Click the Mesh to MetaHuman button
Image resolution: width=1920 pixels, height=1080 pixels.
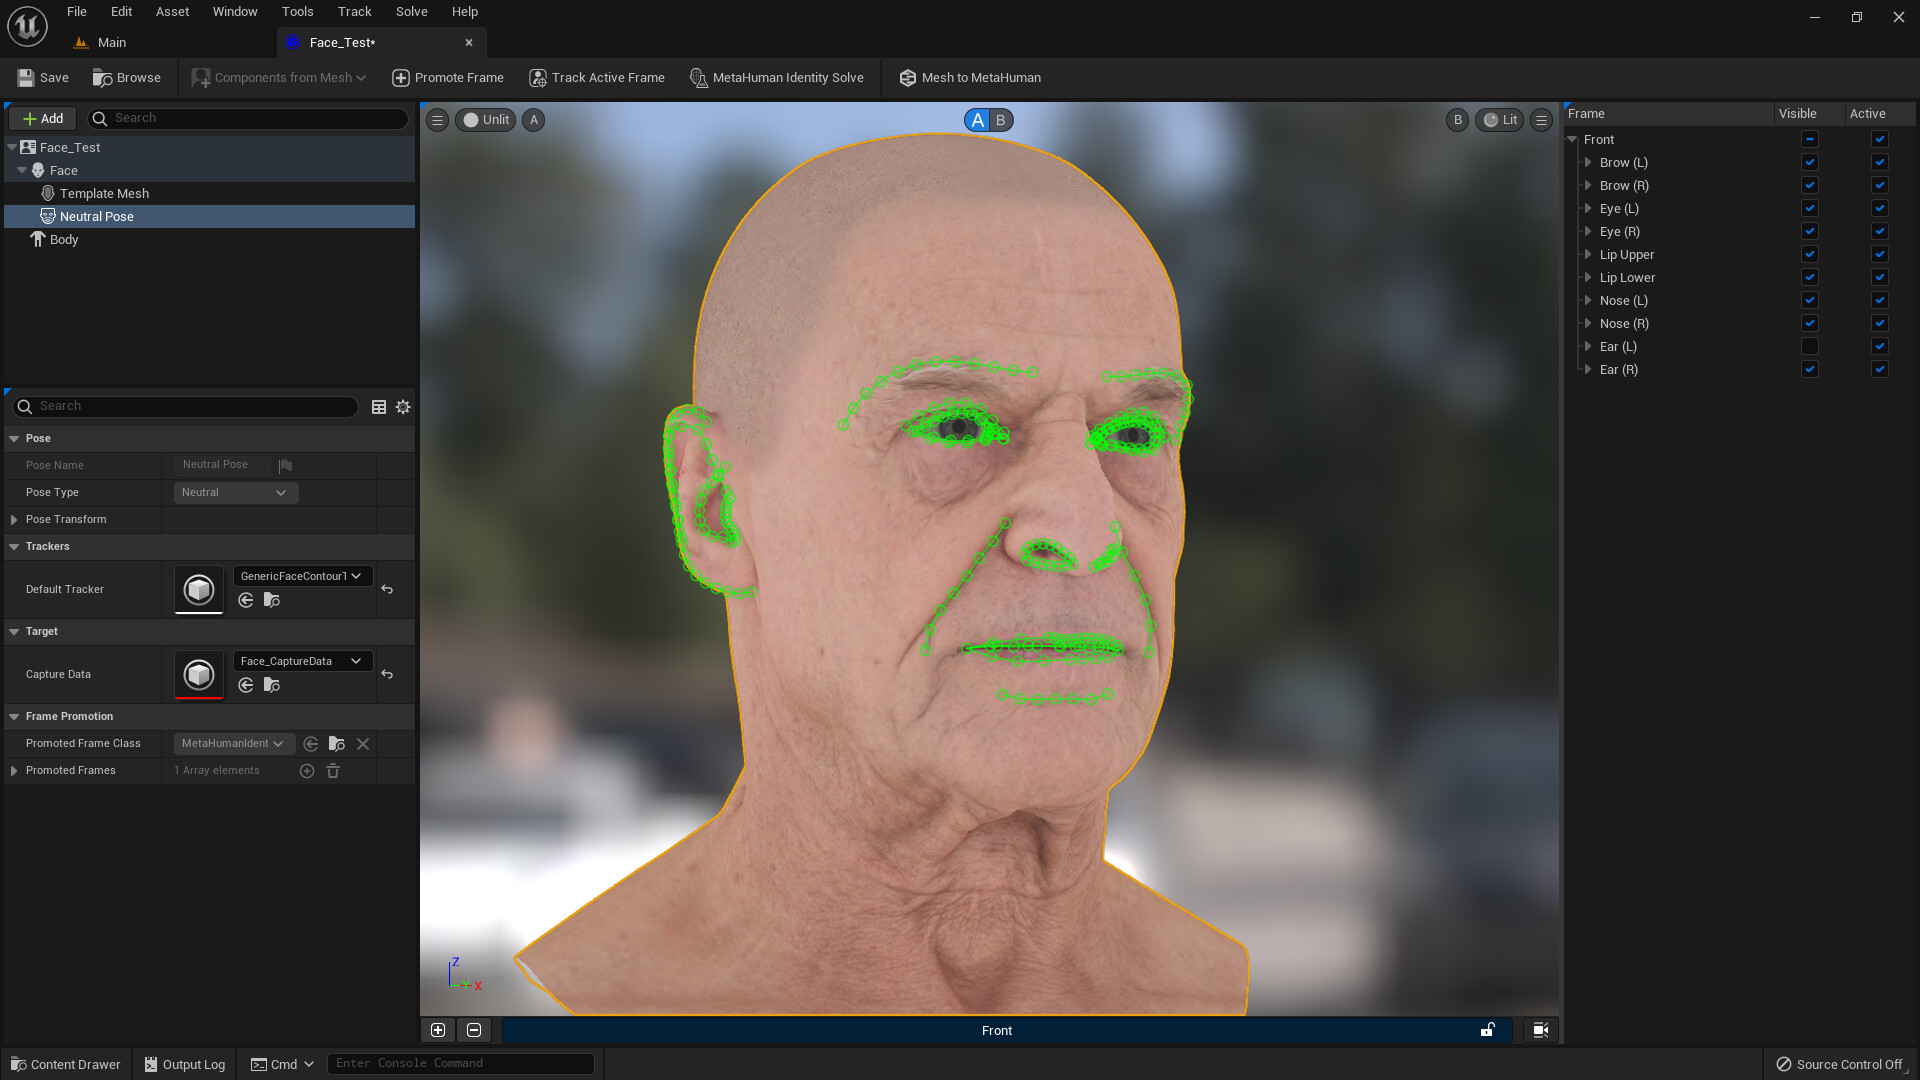[x=968, y=77]
